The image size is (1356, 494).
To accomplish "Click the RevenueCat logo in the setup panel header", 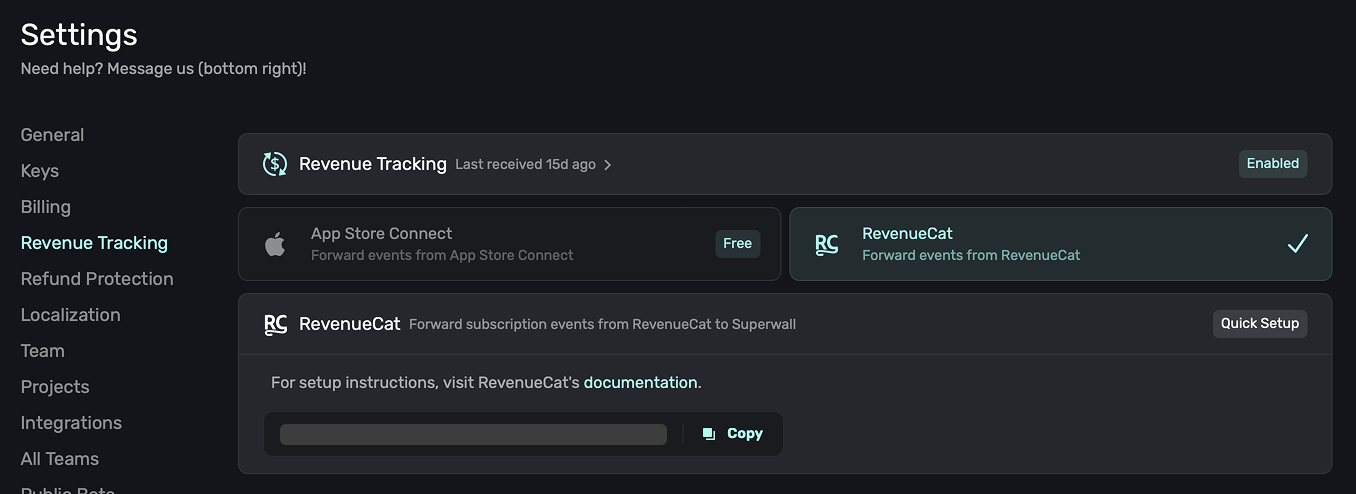I will coord(275,324).
